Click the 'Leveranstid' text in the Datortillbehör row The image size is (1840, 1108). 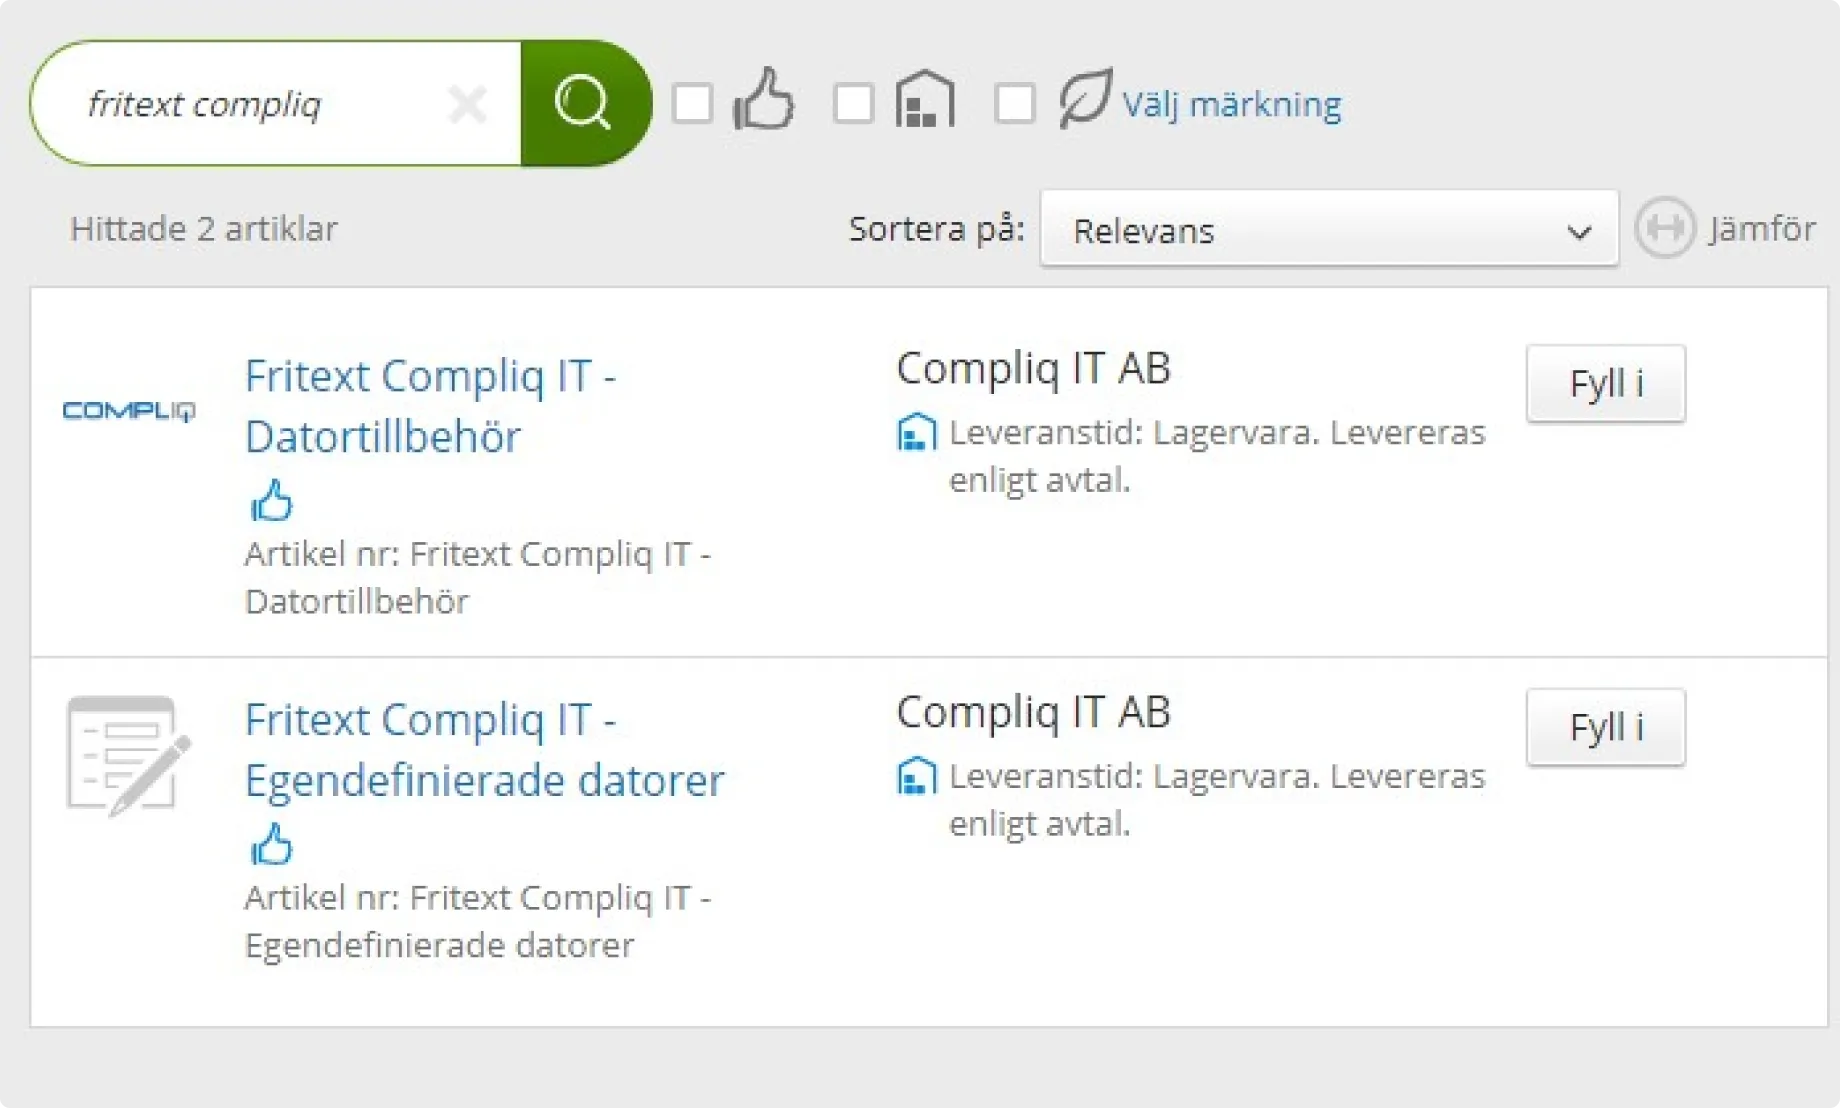[x=1216, y=456]
